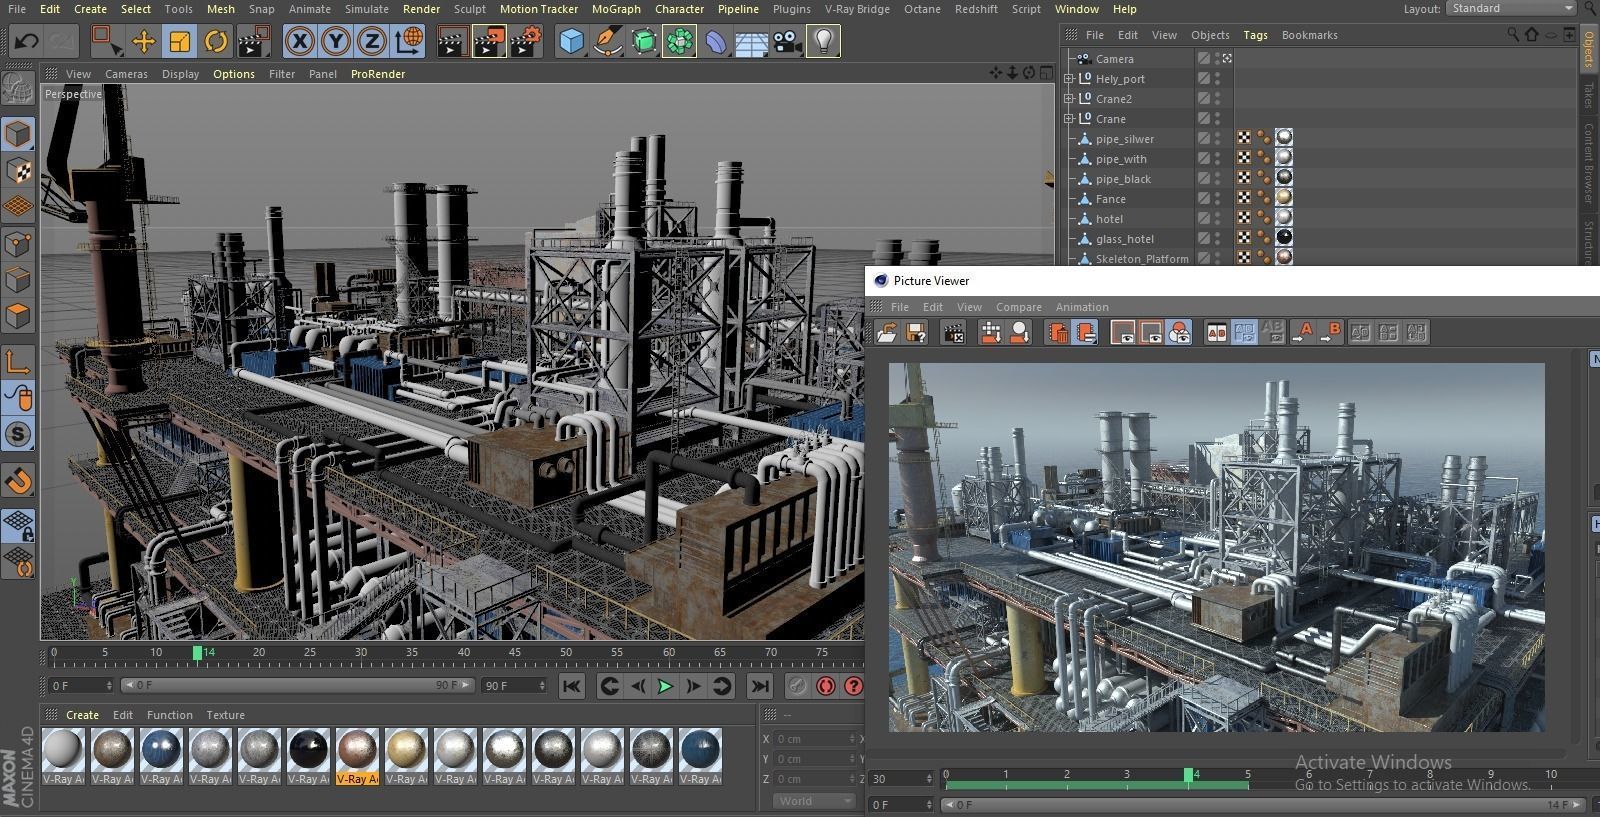Click X position field stepper arrows

click(854, 739)
